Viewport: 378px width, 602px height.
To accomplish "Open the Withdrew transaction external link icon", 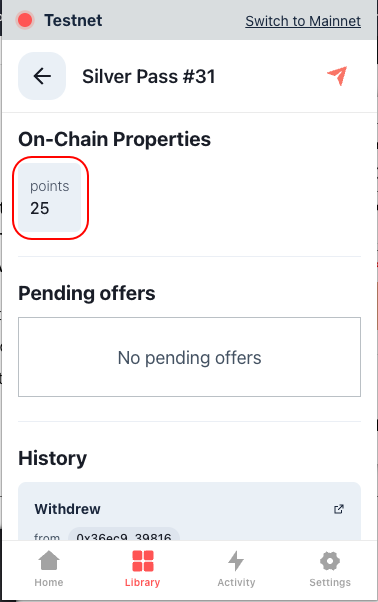I will [x=338, y=509].
